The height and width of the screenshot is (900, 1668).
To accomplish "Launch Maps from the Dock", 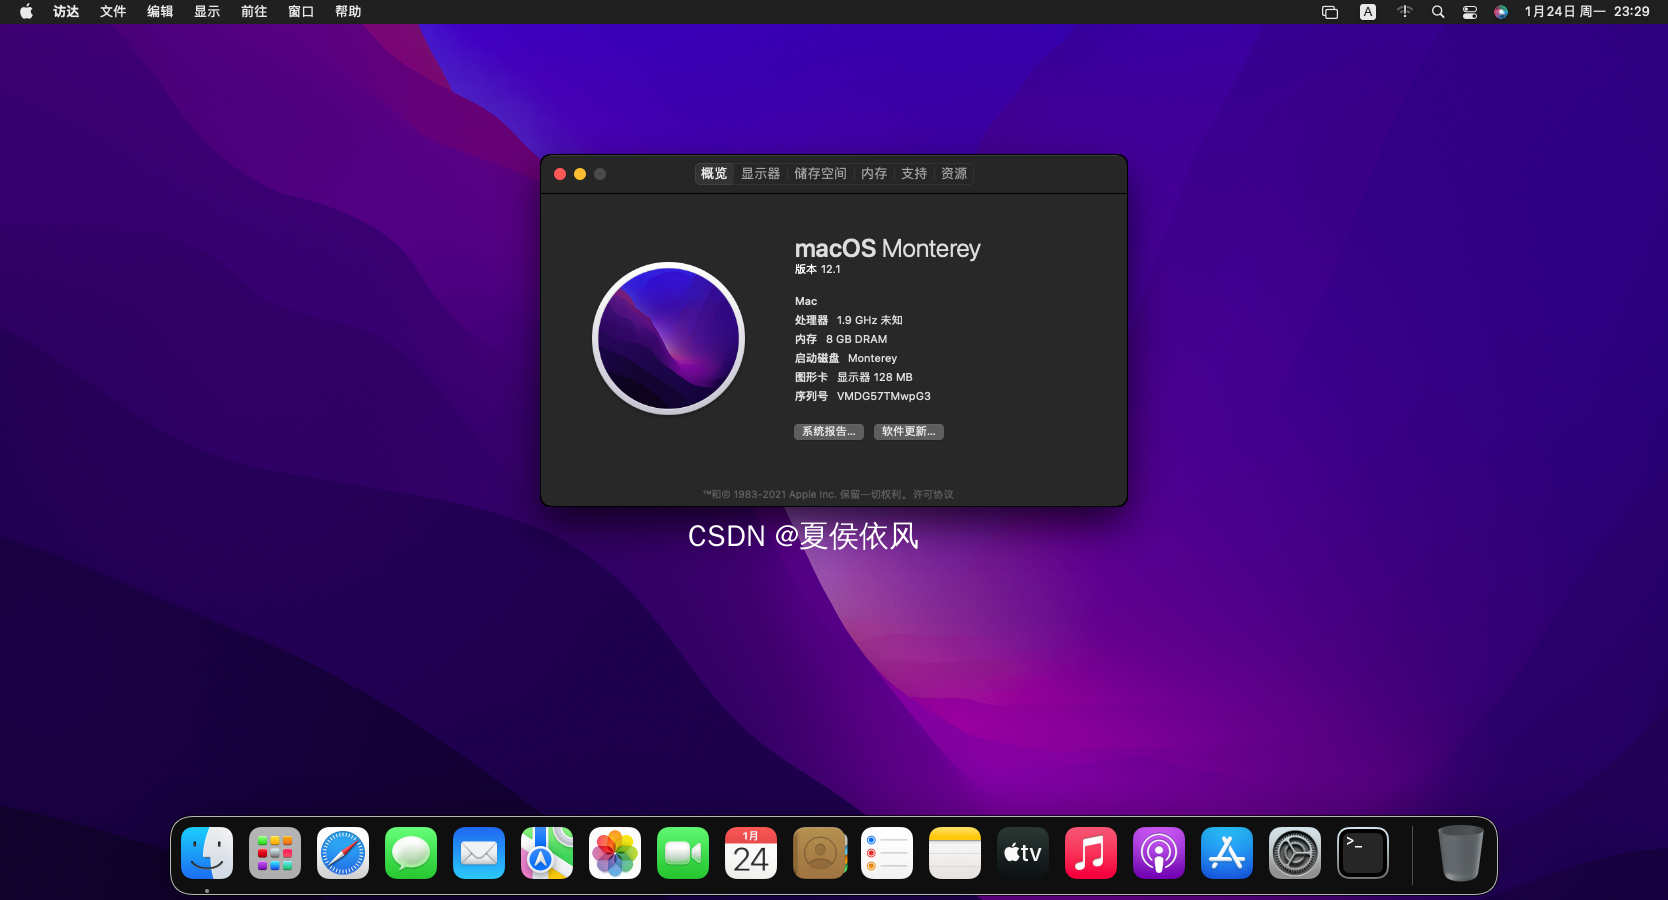I will (x=547, y=853).
